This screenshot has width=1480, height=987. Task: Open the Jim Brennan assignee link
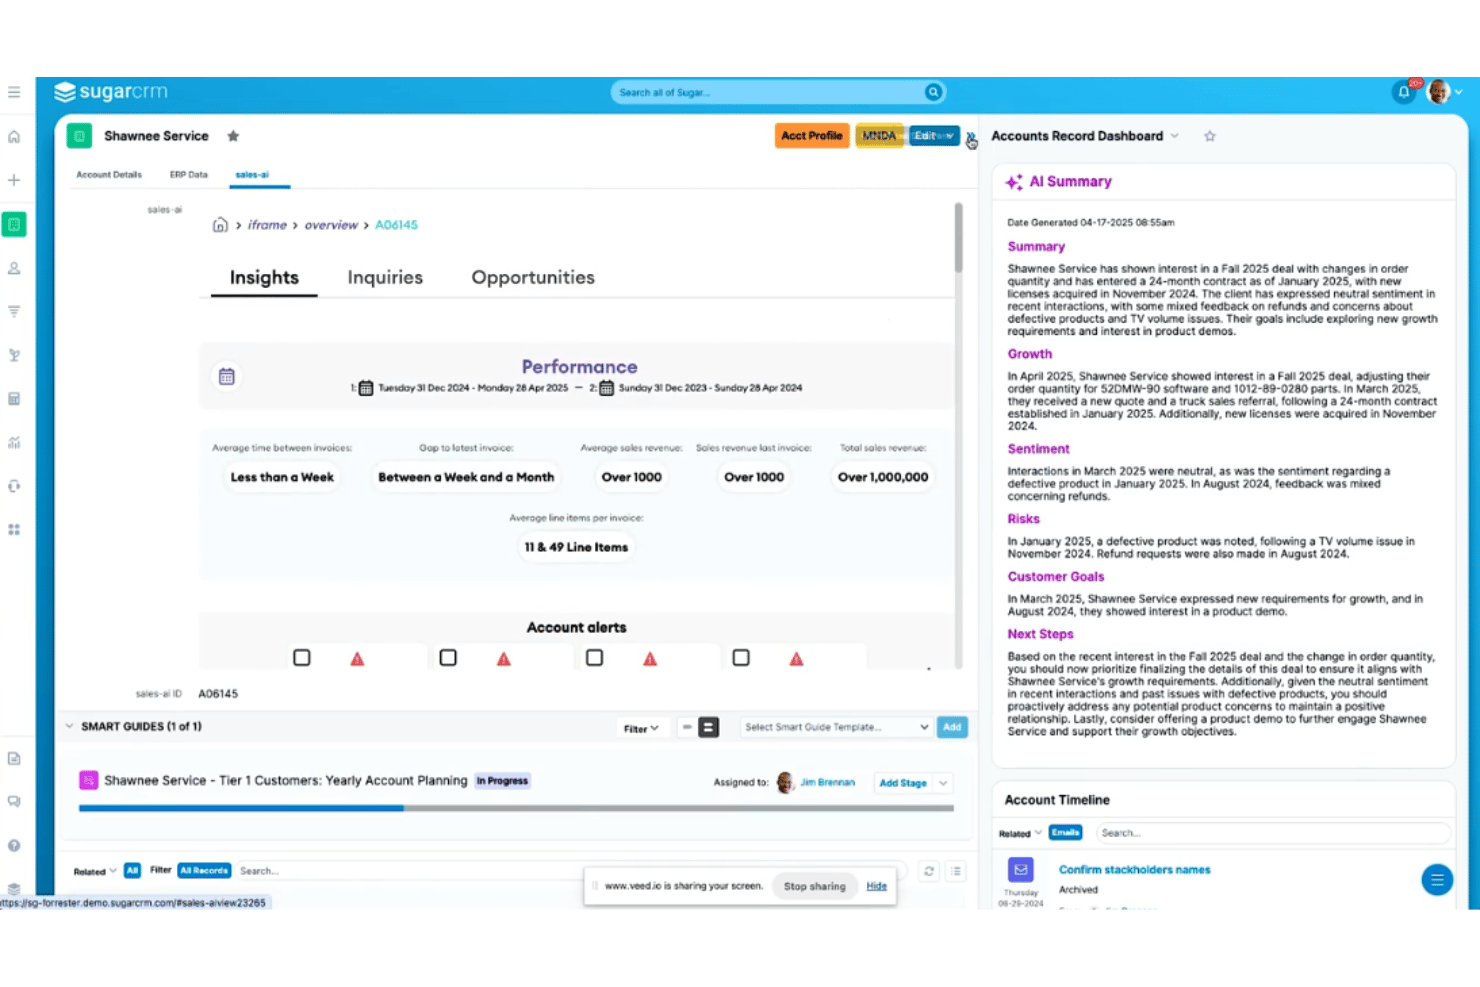point(828,783)
